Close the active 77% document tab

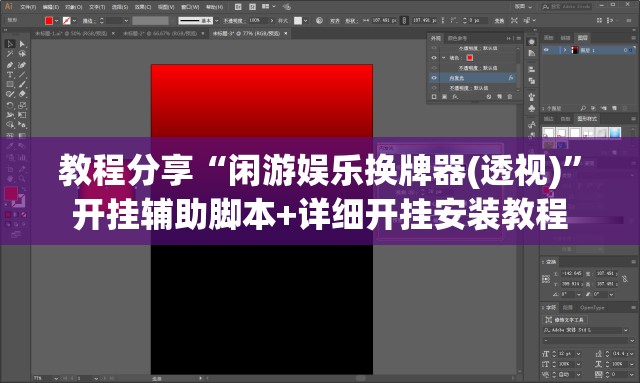pos(286,33)
